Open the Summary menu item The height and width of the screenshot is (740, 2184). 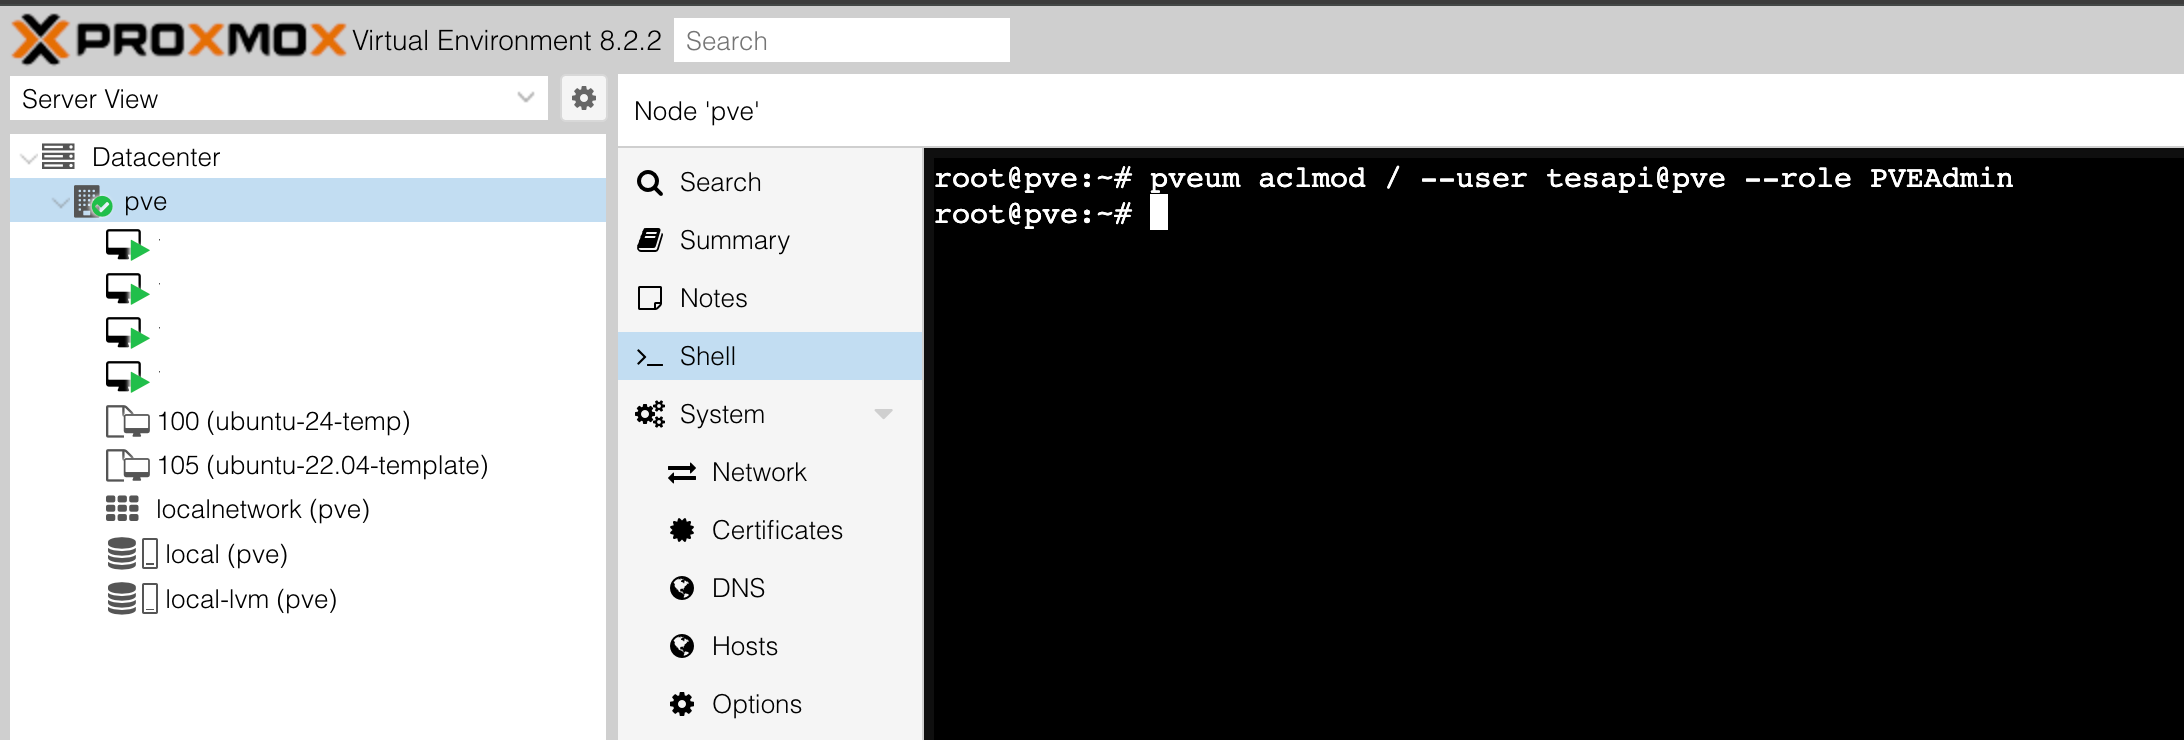pyautogui.click(x=734, y=240)
